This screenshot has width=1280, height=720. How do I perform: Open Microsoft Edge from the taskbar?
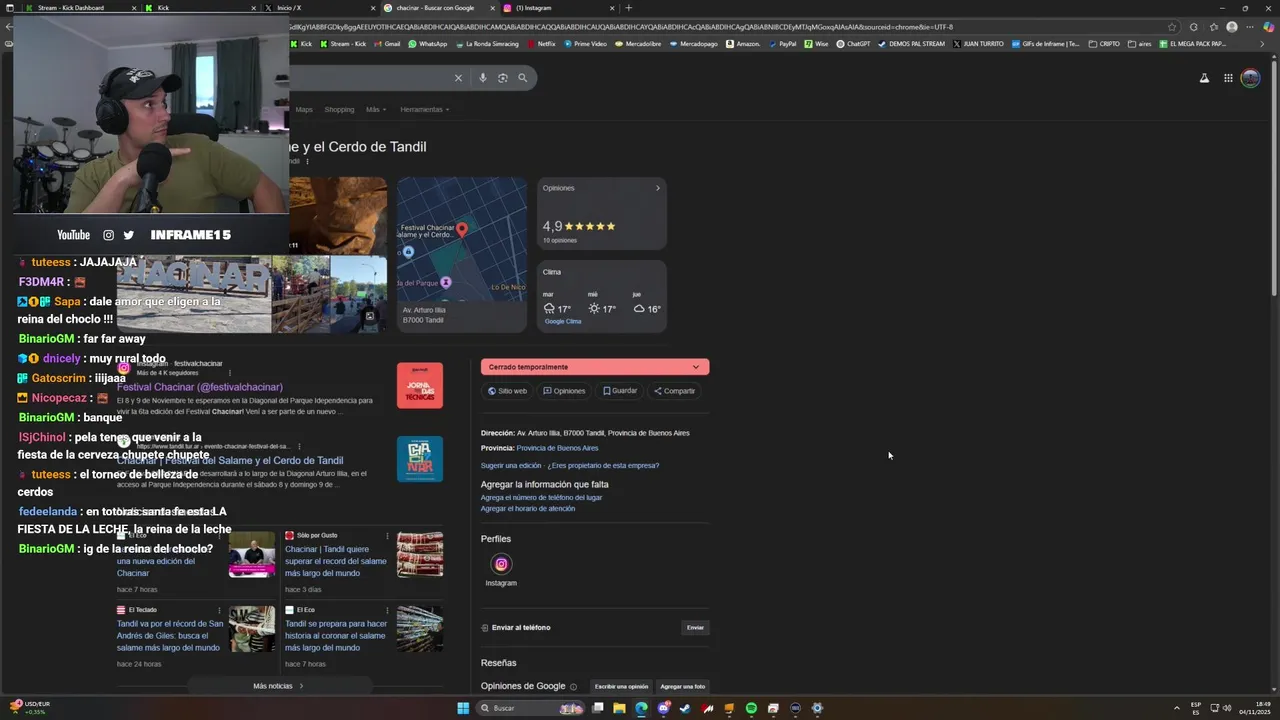[x=641, y=708]
